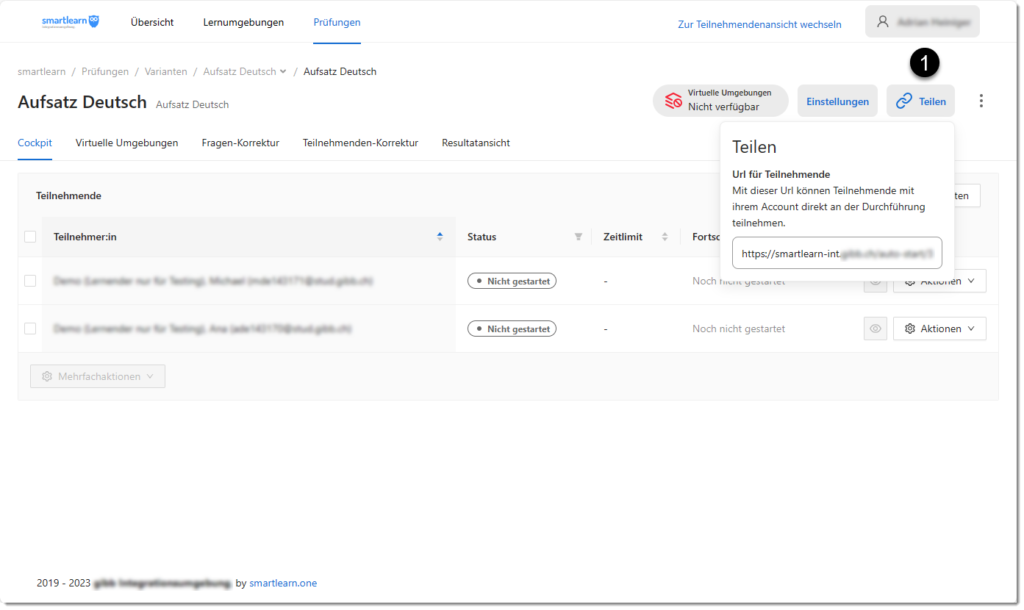The width and height of the screenshot is (1024, 610).
Task: Click the Virtuelle Umgebungen status icon
Action: coord(674,101)
